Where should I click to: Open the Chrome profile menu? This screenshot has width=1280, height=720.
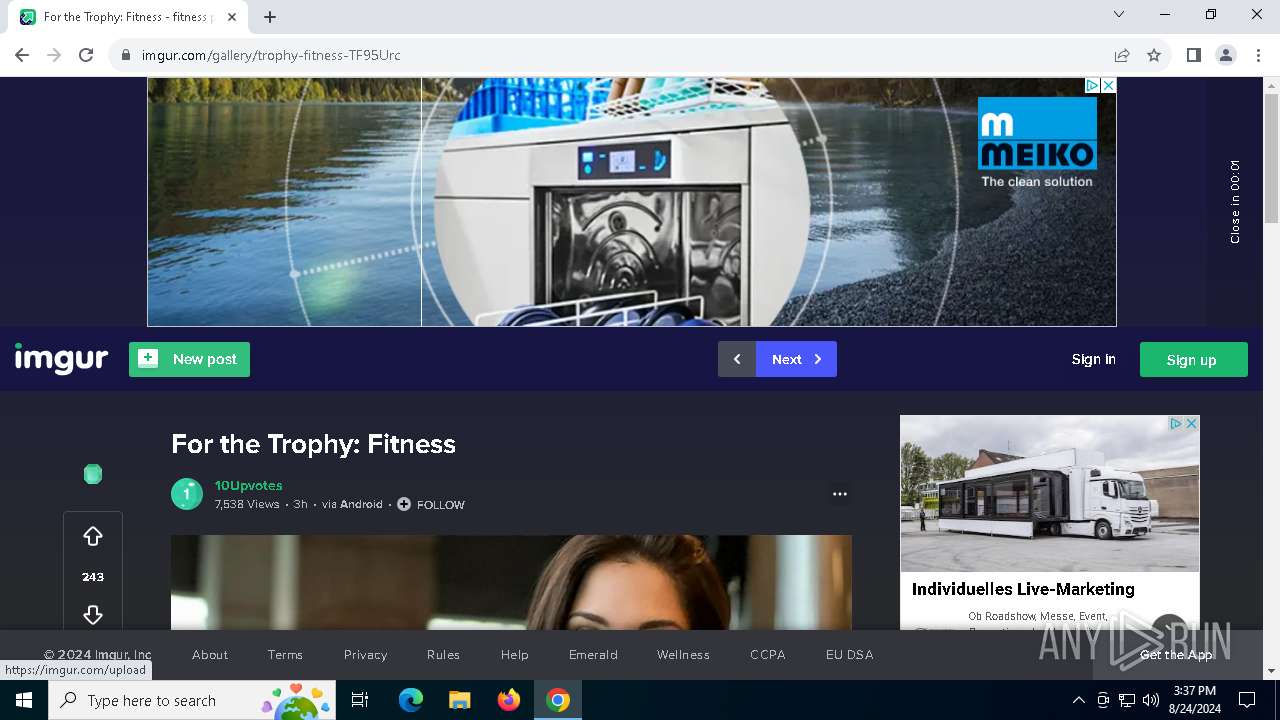point(1225,55)
